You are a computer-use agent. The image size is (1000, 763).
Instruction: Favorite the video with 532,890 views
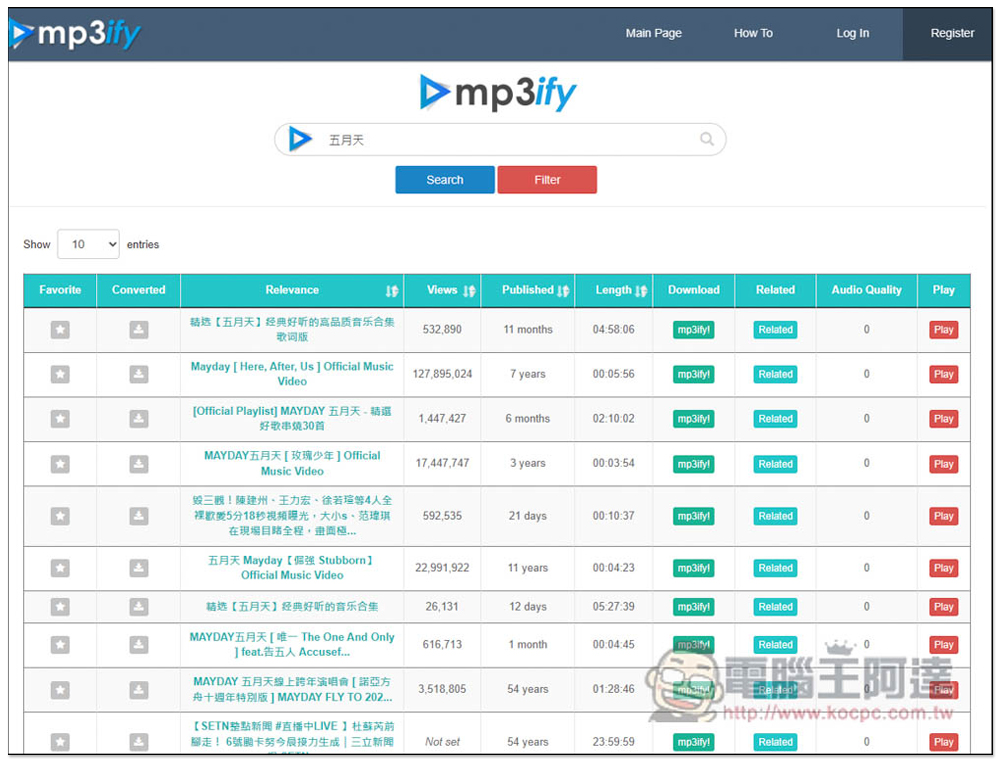(60, 330)
